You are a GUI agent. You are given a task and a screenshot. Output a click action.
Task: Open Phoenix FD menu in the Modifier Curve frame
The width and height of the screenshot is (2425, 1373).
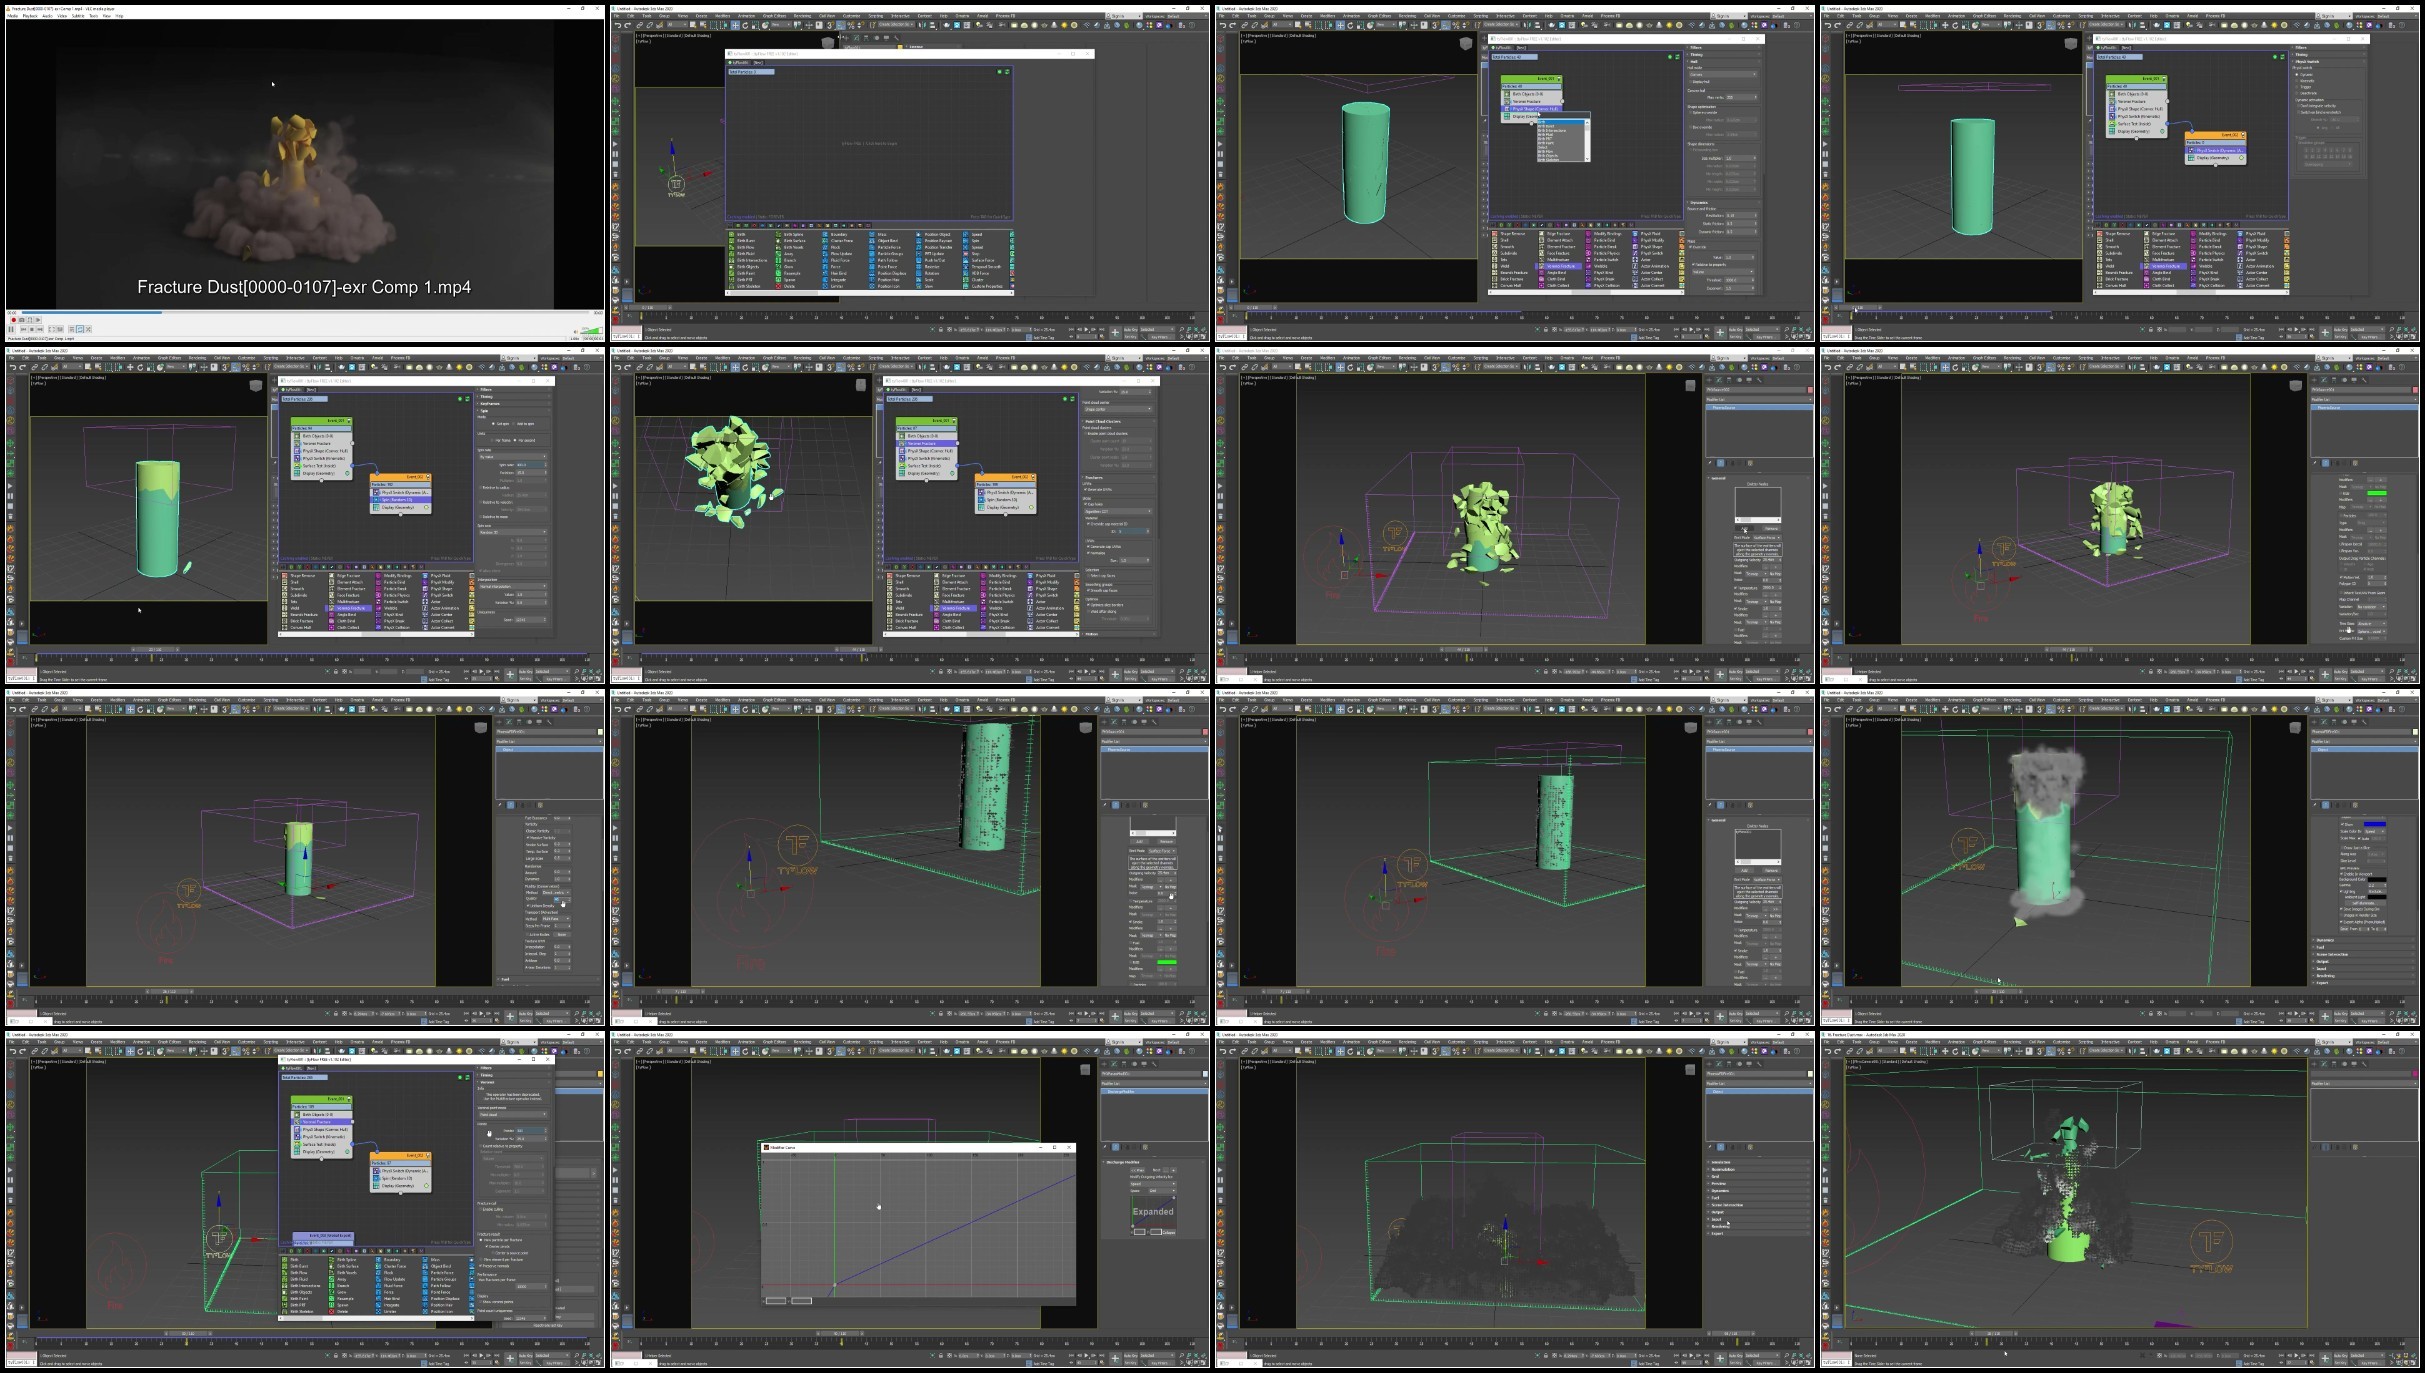[1005, 1042]
